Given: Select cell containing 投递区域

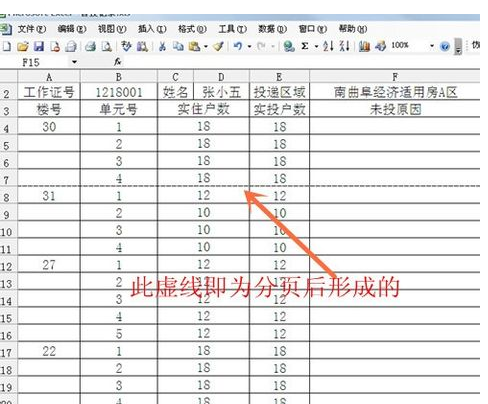Looking at the screenshot, I should (x=279, y=92).
